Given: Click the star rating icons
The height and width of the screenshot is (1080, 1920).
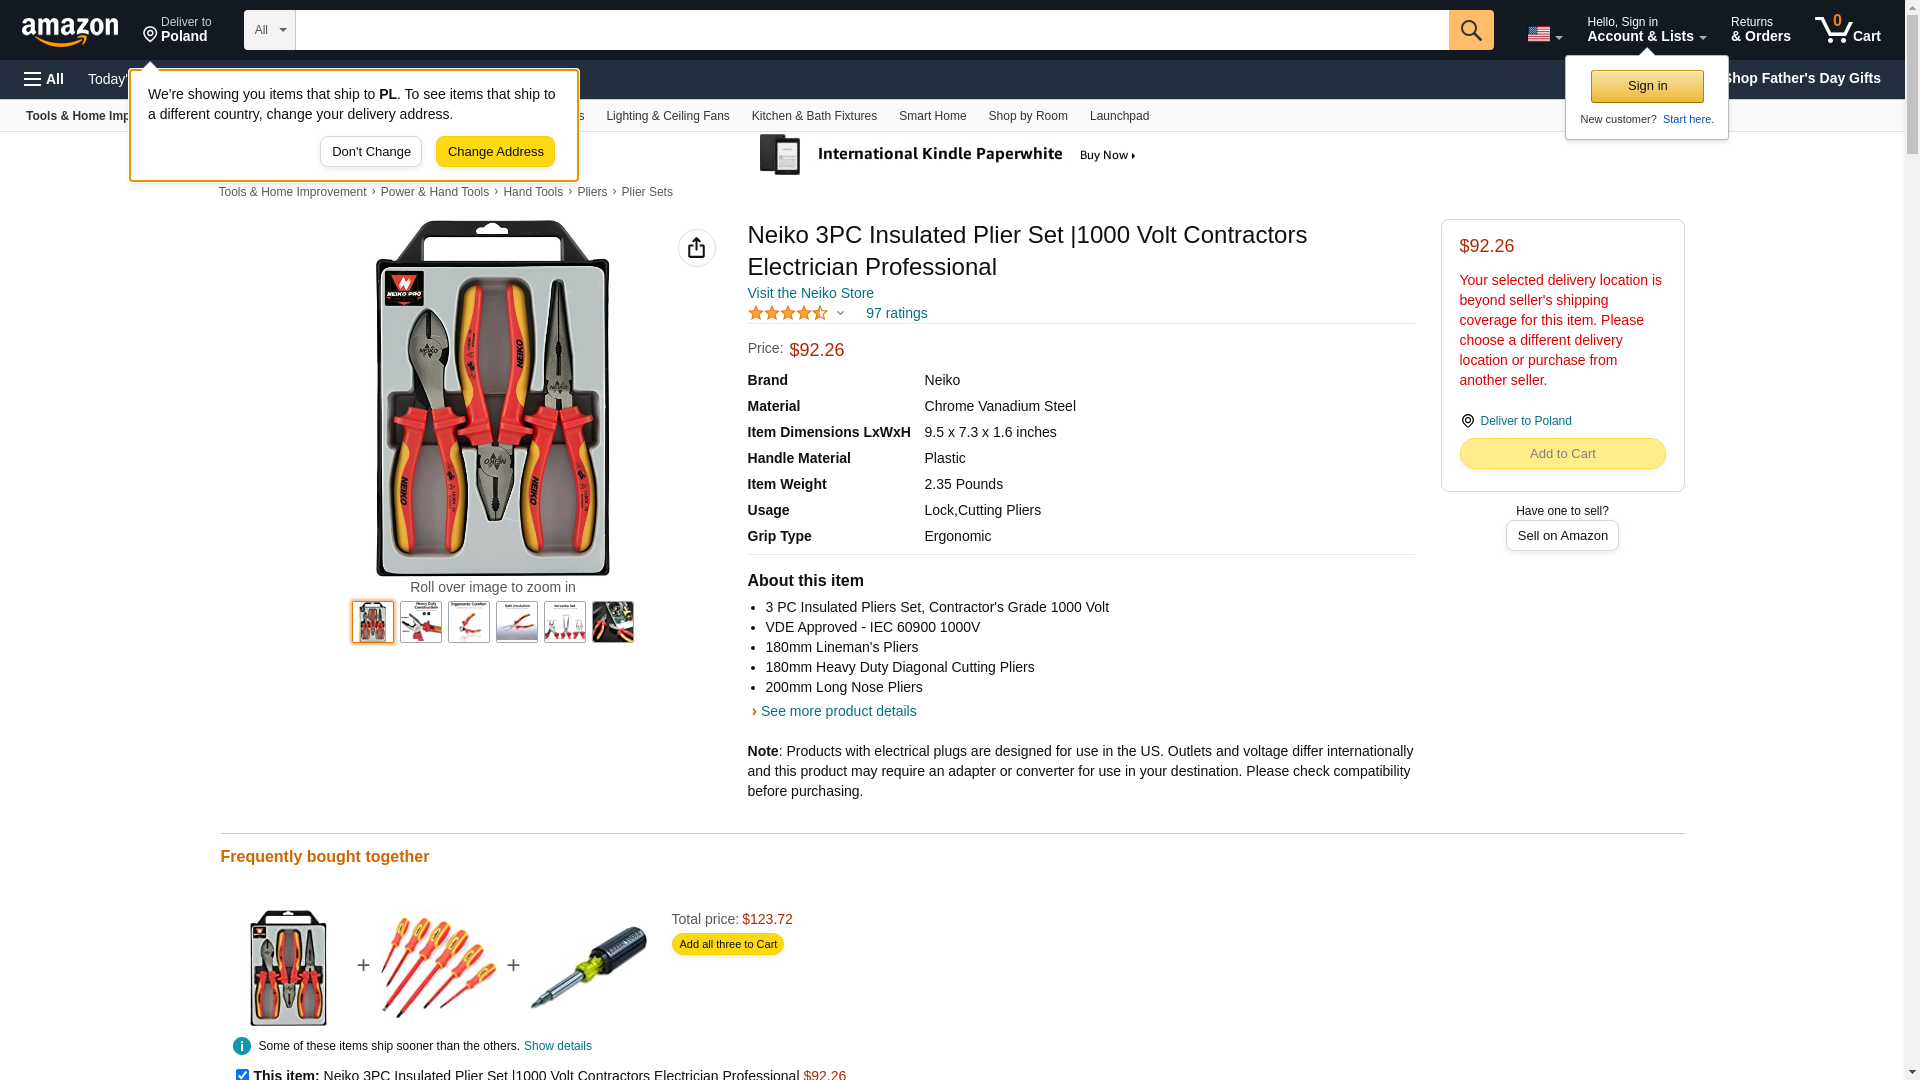Looking at the screenshot, I should (x=788, y=313).
